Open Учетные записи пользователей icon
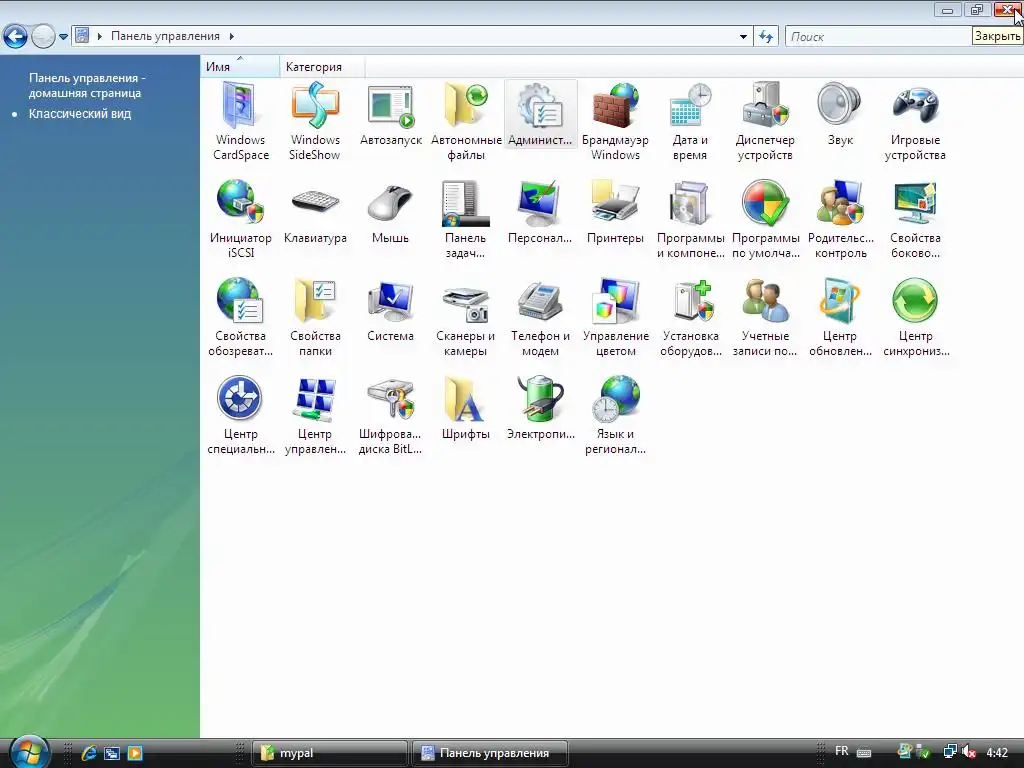 click(x=765, y=317)
